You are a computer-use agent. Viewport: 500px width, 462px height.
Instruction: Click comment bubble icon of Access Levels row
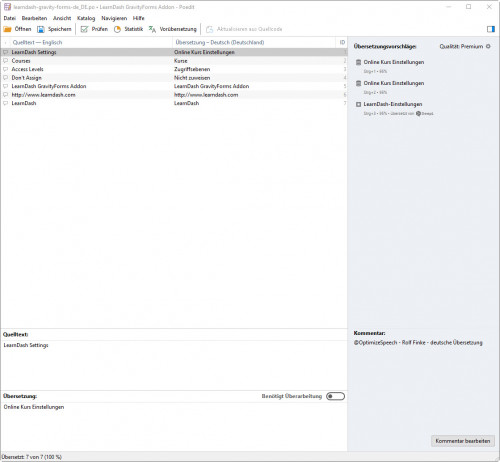[5, 69]
